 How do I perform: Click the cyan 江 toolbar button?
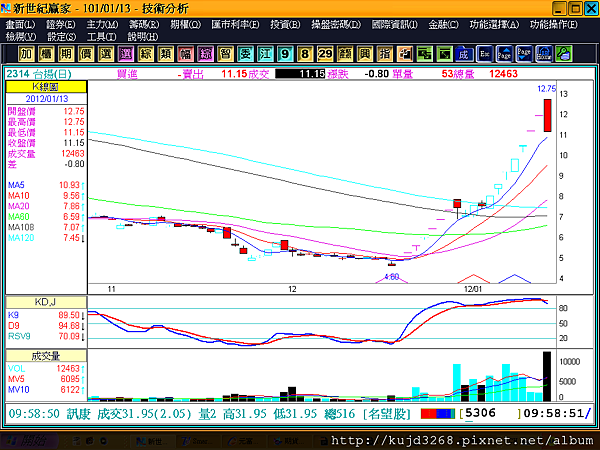click(x=265, y=54)
